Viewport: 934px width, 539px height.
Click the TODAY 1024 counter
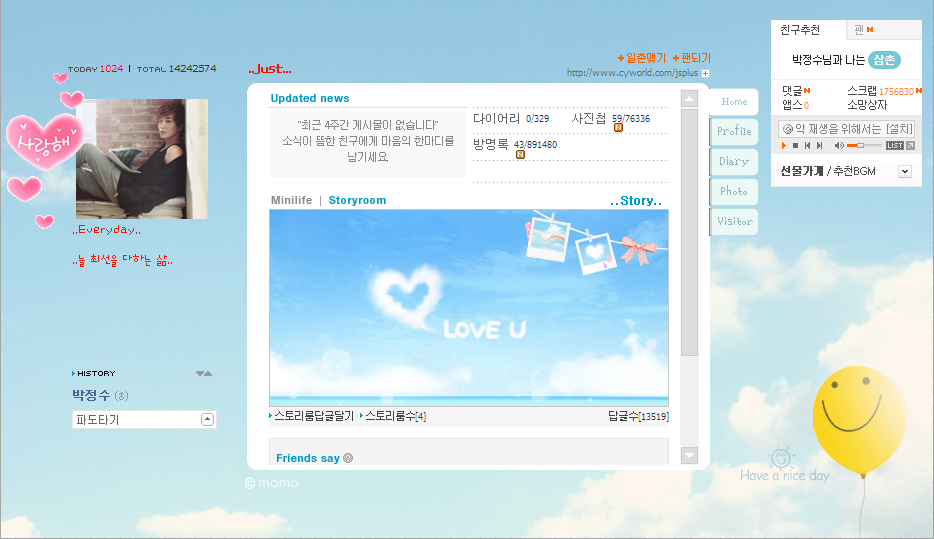point(95,68)
